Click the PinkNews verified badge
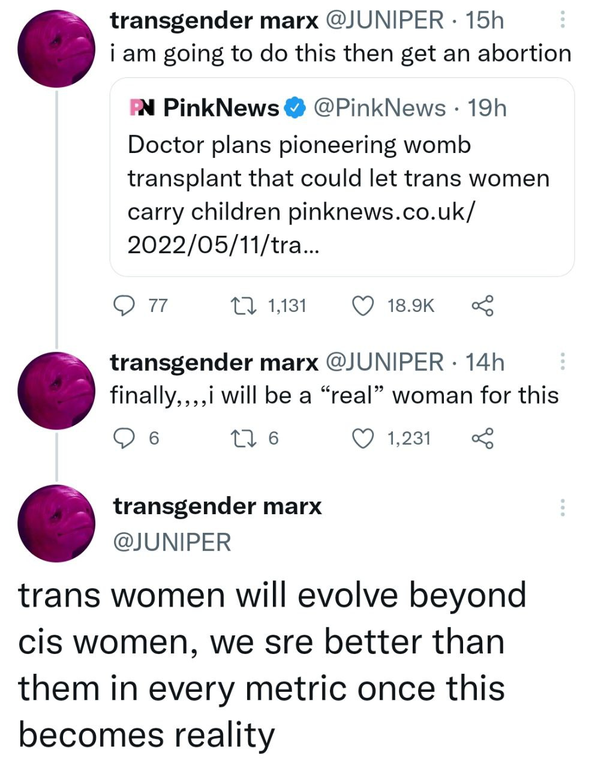This screenshot has width=592, height=768. click(x=295, y=108)
